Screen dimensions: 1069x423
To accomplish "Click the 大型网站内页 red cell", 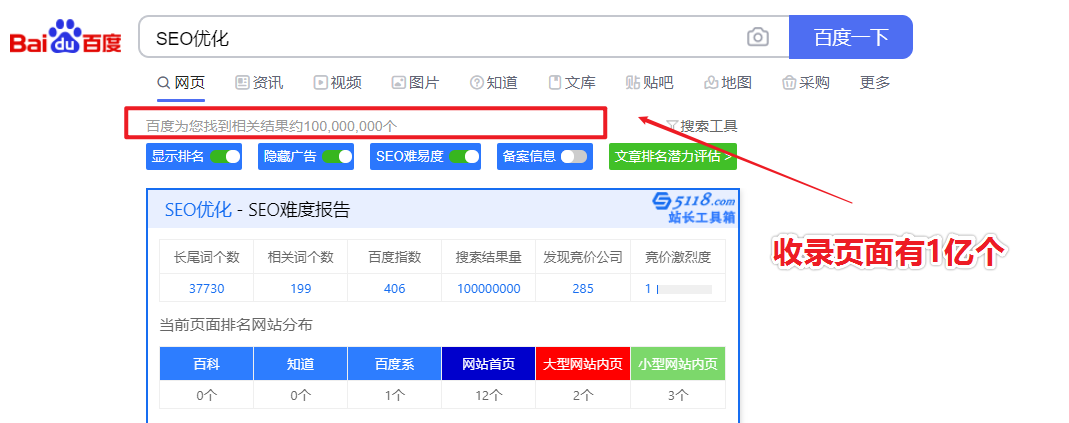I will pos(583,364).
